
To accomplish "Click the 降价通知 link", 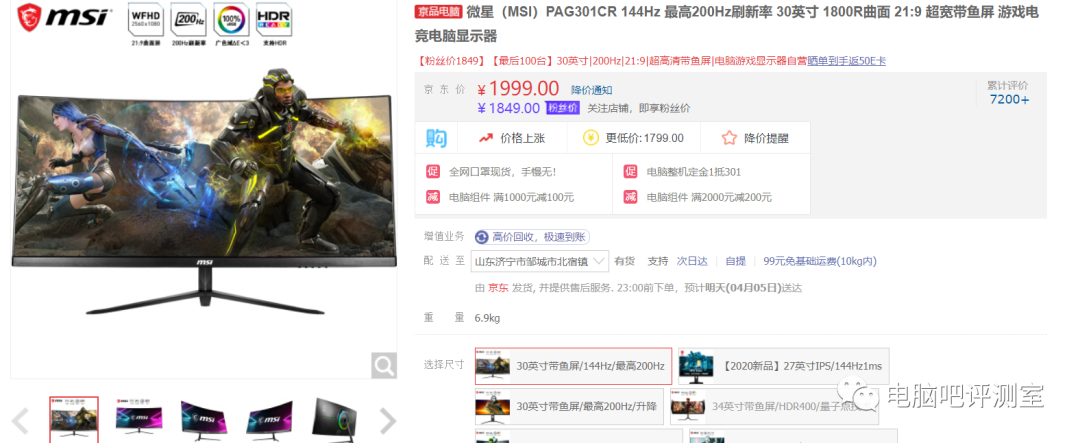I will [592, 90].
